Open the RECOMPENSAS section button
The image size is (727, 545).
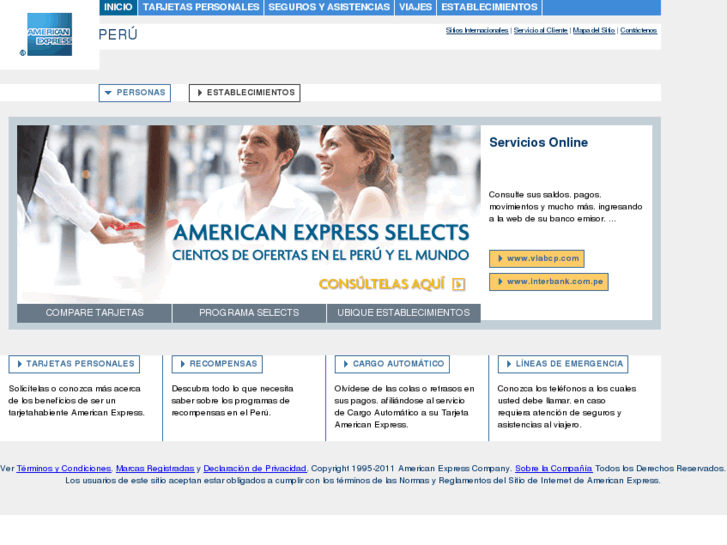point(217,364)
